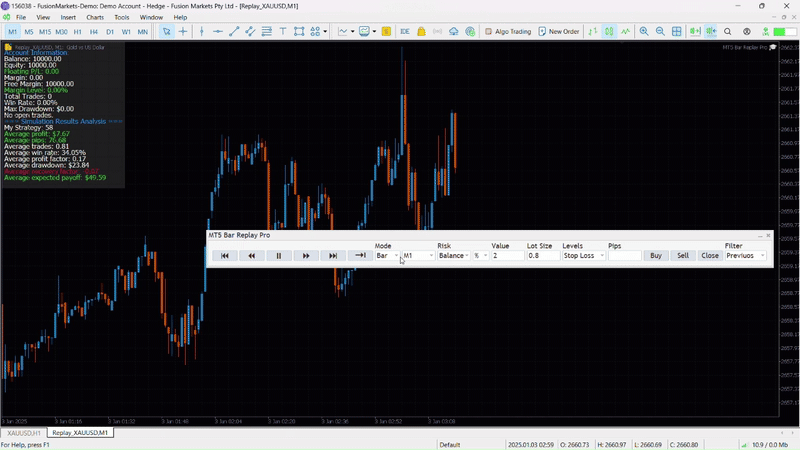The image size is (800, 450).
Task: Open the Levels dropdown showing Stop Loss
Action: pyautogui.click(x=584, y=256)
